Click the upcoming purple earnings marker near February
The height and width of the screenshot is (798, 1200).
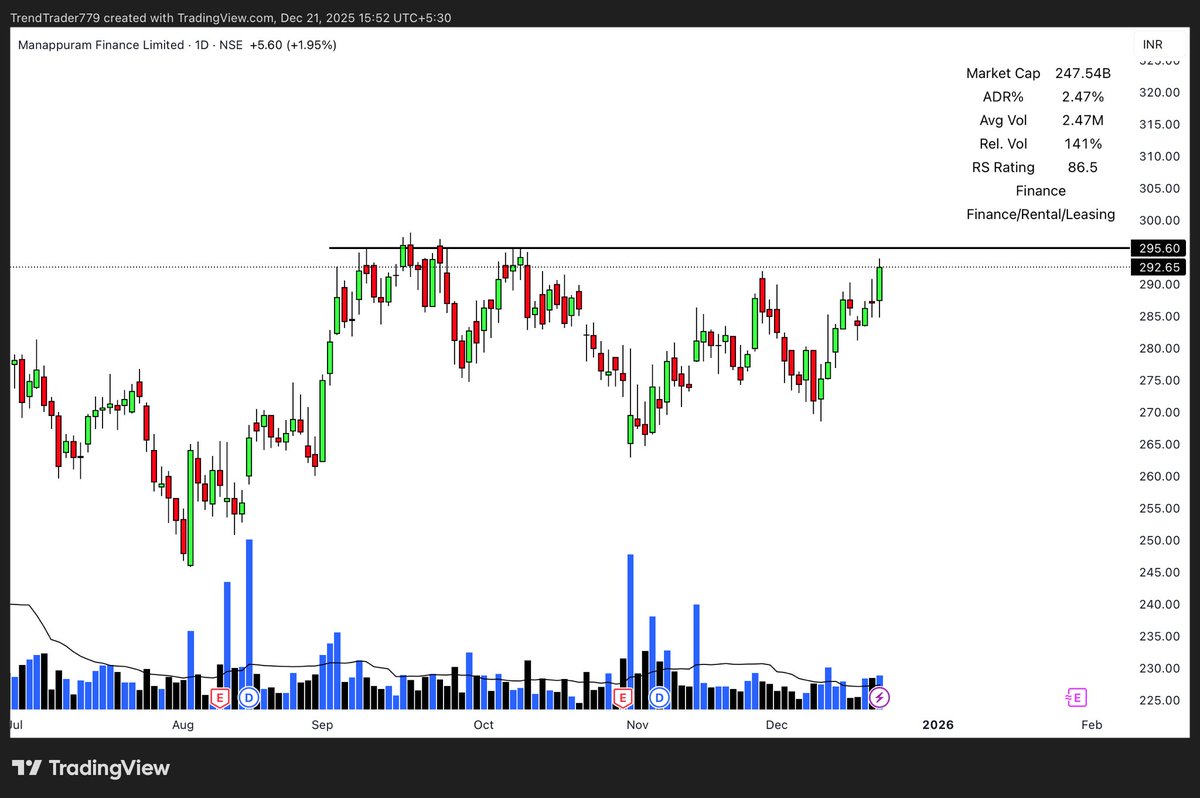1077,697
